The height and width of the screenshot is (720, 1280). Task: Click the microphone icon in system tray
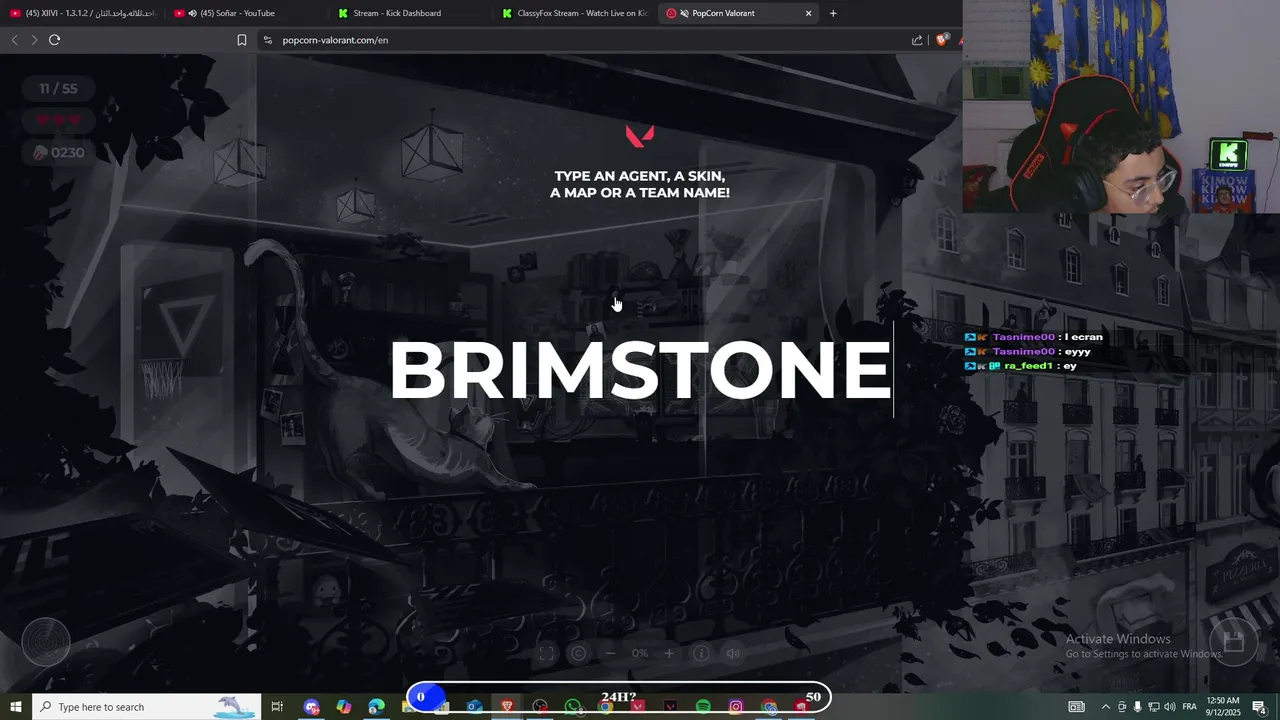click(1137, 707)
